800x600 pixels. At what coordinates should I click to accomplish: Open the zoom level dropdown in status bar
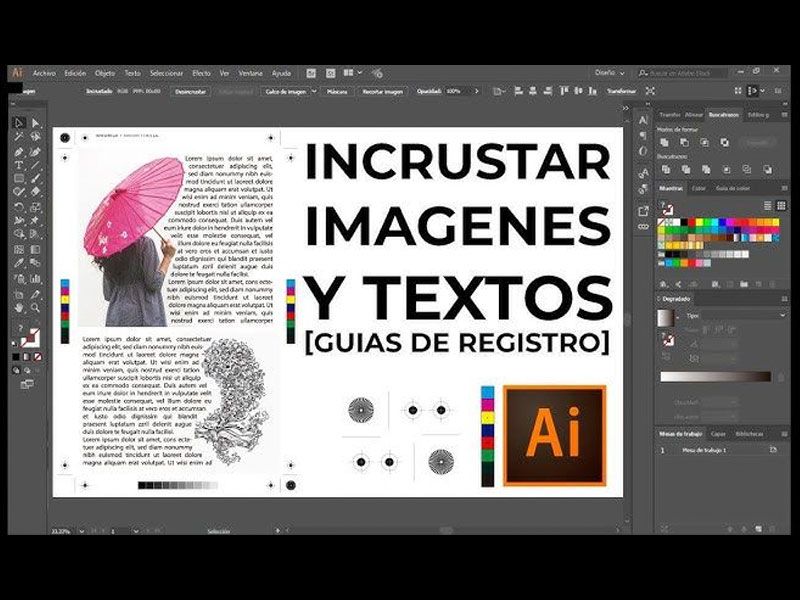(x=81, y=531)
